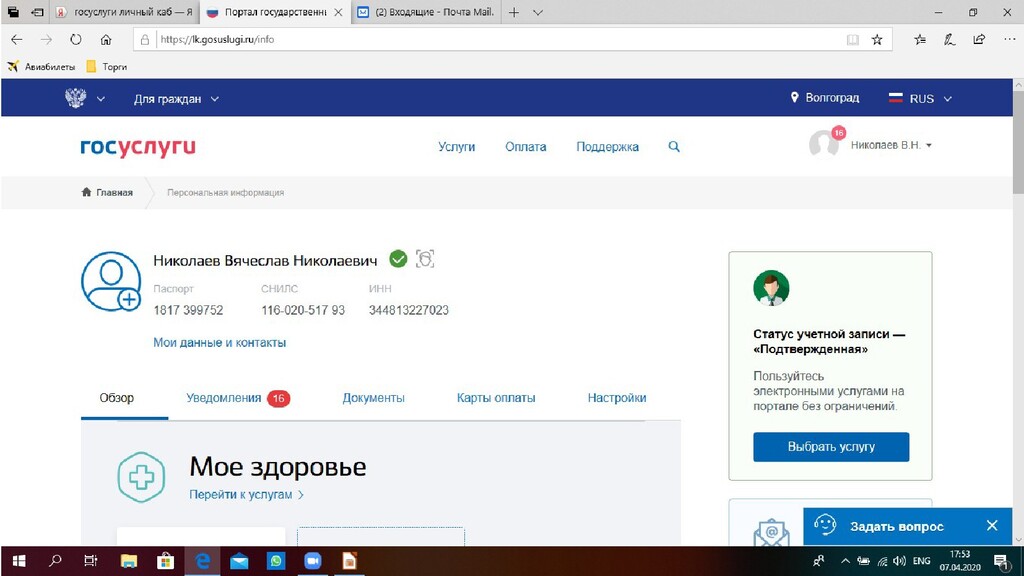The height and width of the screenshot is (576, 1024).
Task: Expand the tab preview chevron
Action: [537, 12]
